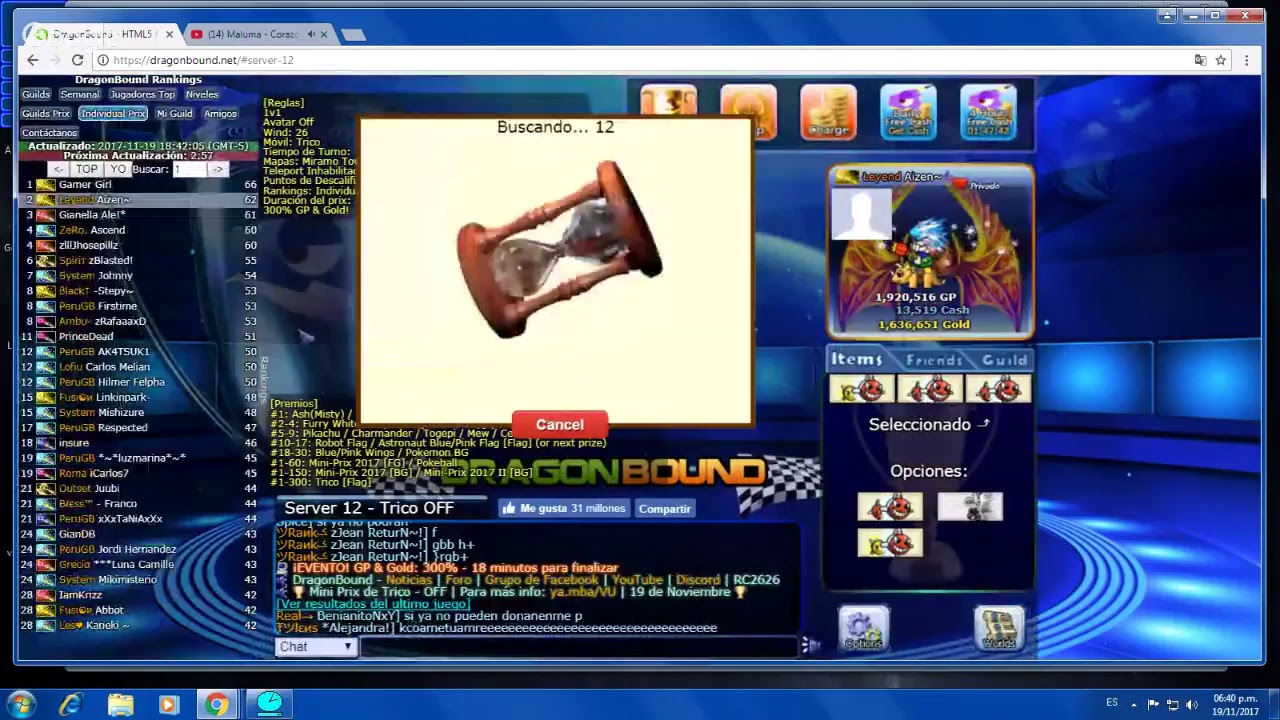1280x720 pixels.
Task: Open the 4 Hours Free Cash icon
Action: tap(988, 111)
